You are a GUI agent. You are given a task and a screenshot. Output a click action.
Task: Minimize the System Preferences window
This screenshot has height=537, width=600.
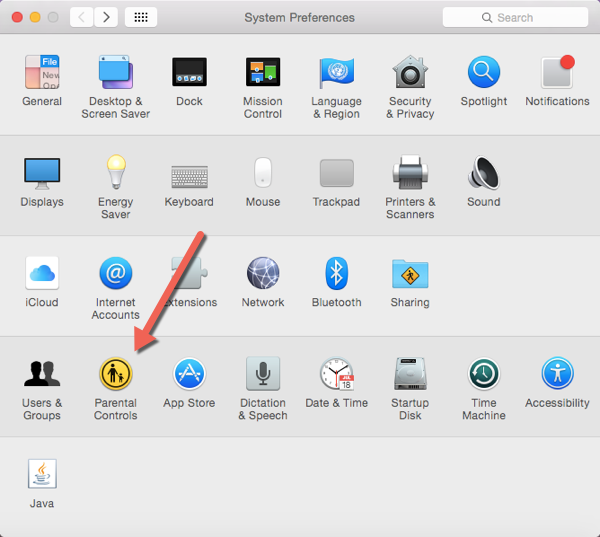[x=35, y=17]
